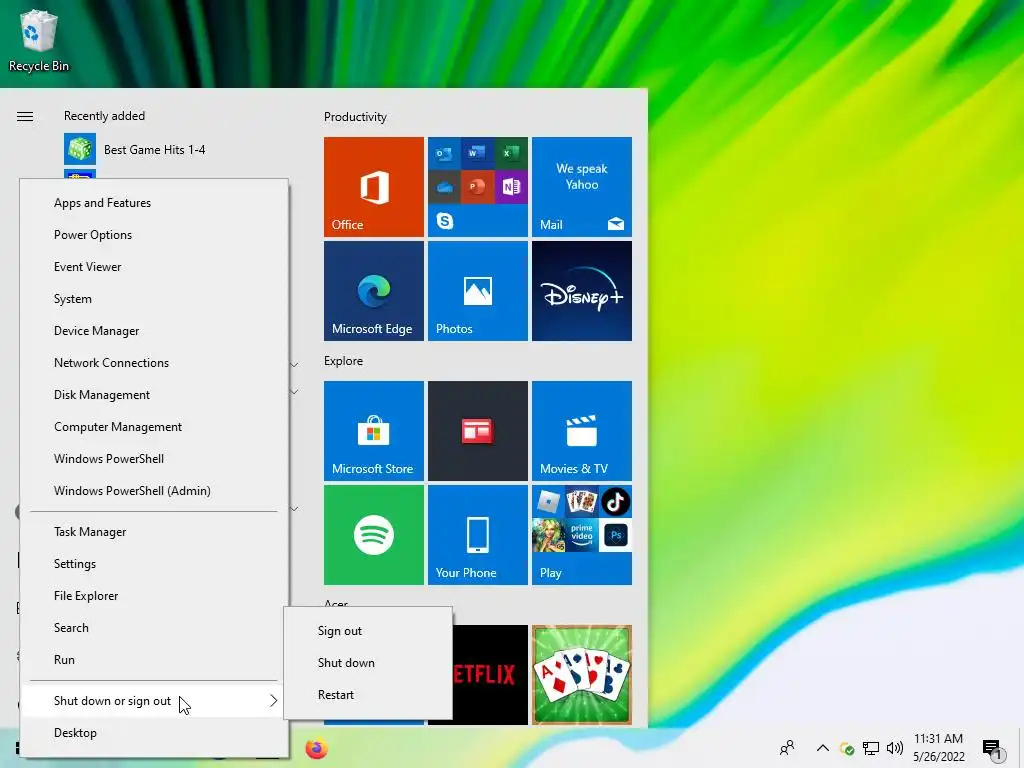Select Apps and Features
The height and width of the screenshot is (768, 1024).
tap(154, 203)
